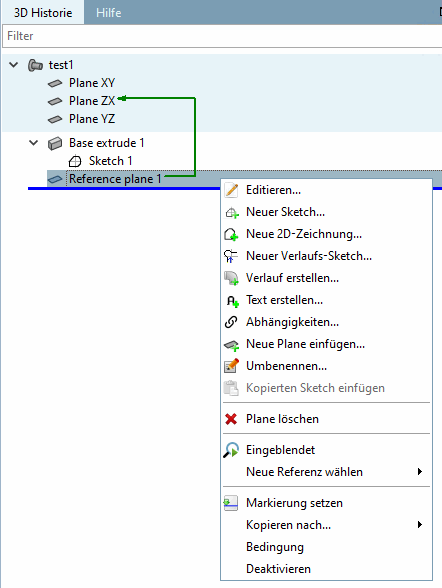Click the Abhängigkeiten chain link icon
442x588 pixels.
point(231,322)
